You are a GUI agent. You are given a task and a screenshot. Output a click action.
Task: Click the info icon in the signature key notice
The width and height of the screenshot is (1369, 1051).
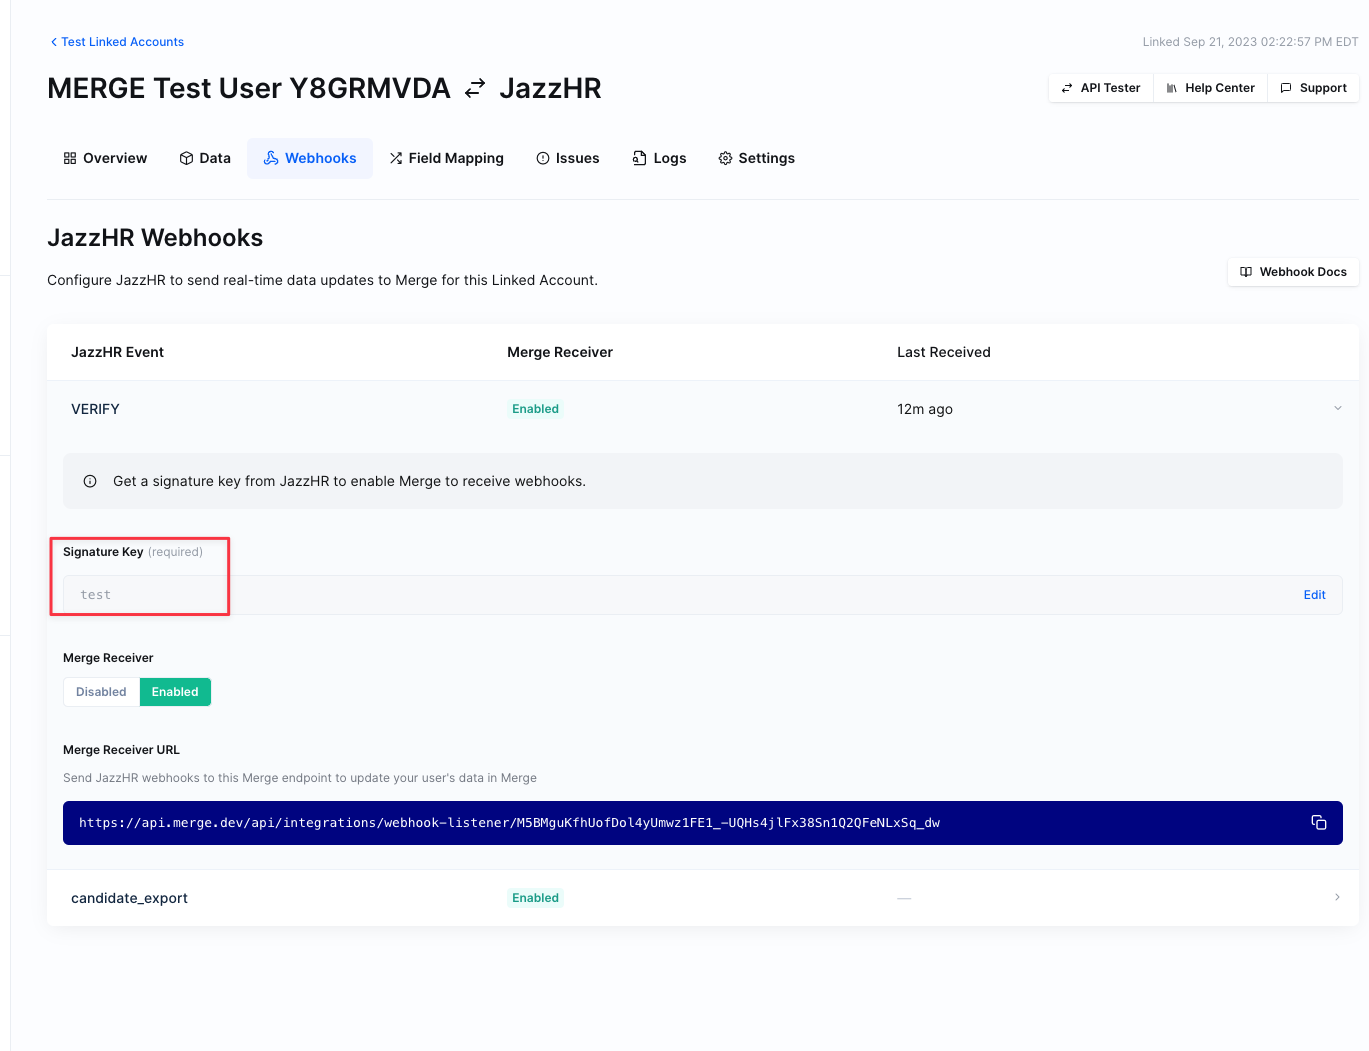[x=90, y=481]
